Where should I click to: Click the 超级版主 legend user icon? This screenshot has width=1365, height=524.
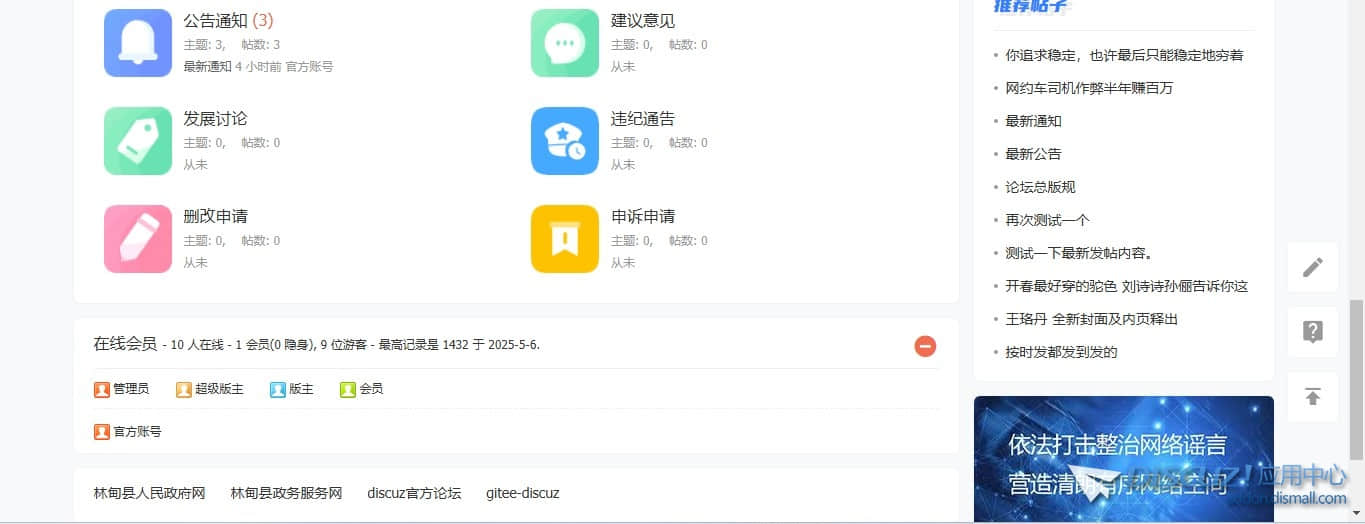click(184, 389)
